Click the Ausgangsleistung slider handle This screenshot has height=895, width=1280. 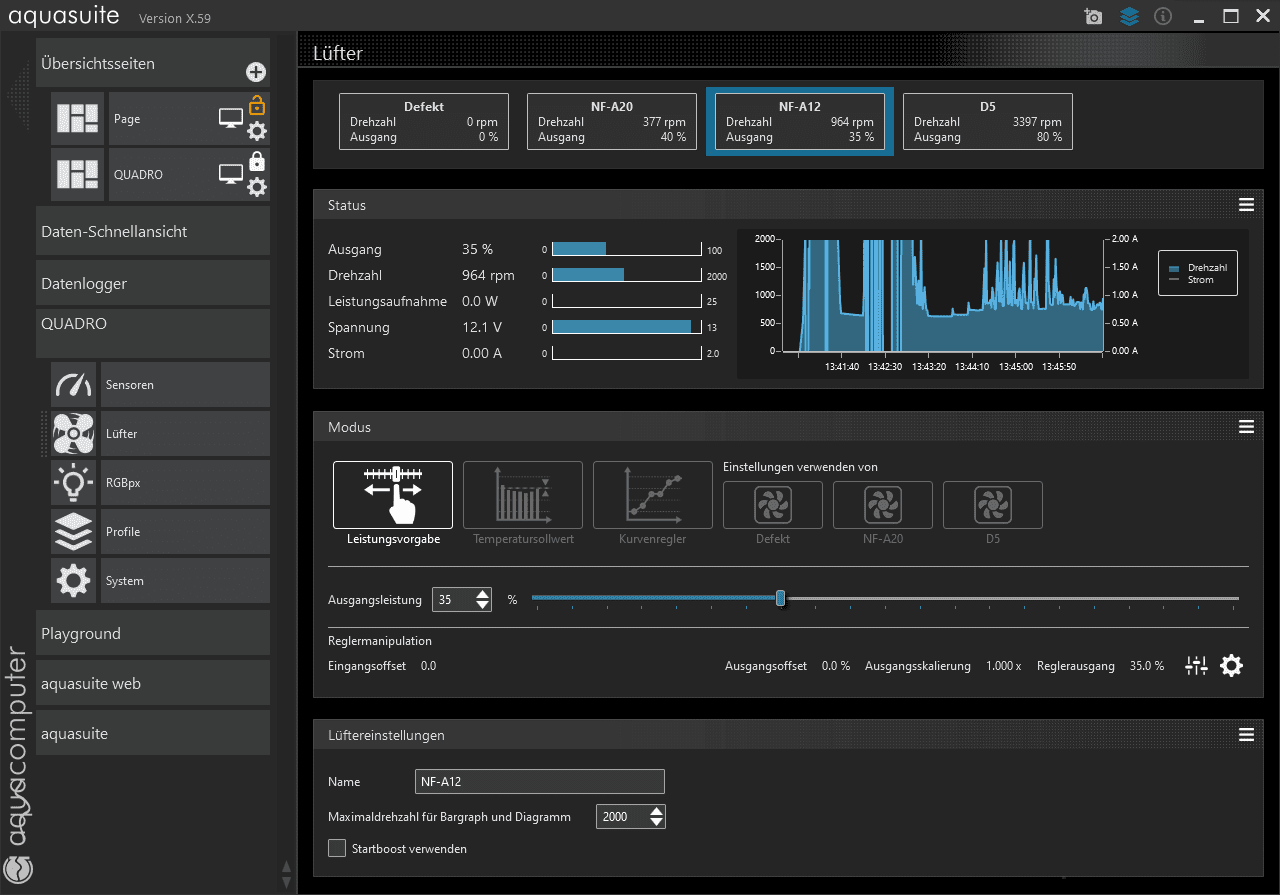coord(780,598)
